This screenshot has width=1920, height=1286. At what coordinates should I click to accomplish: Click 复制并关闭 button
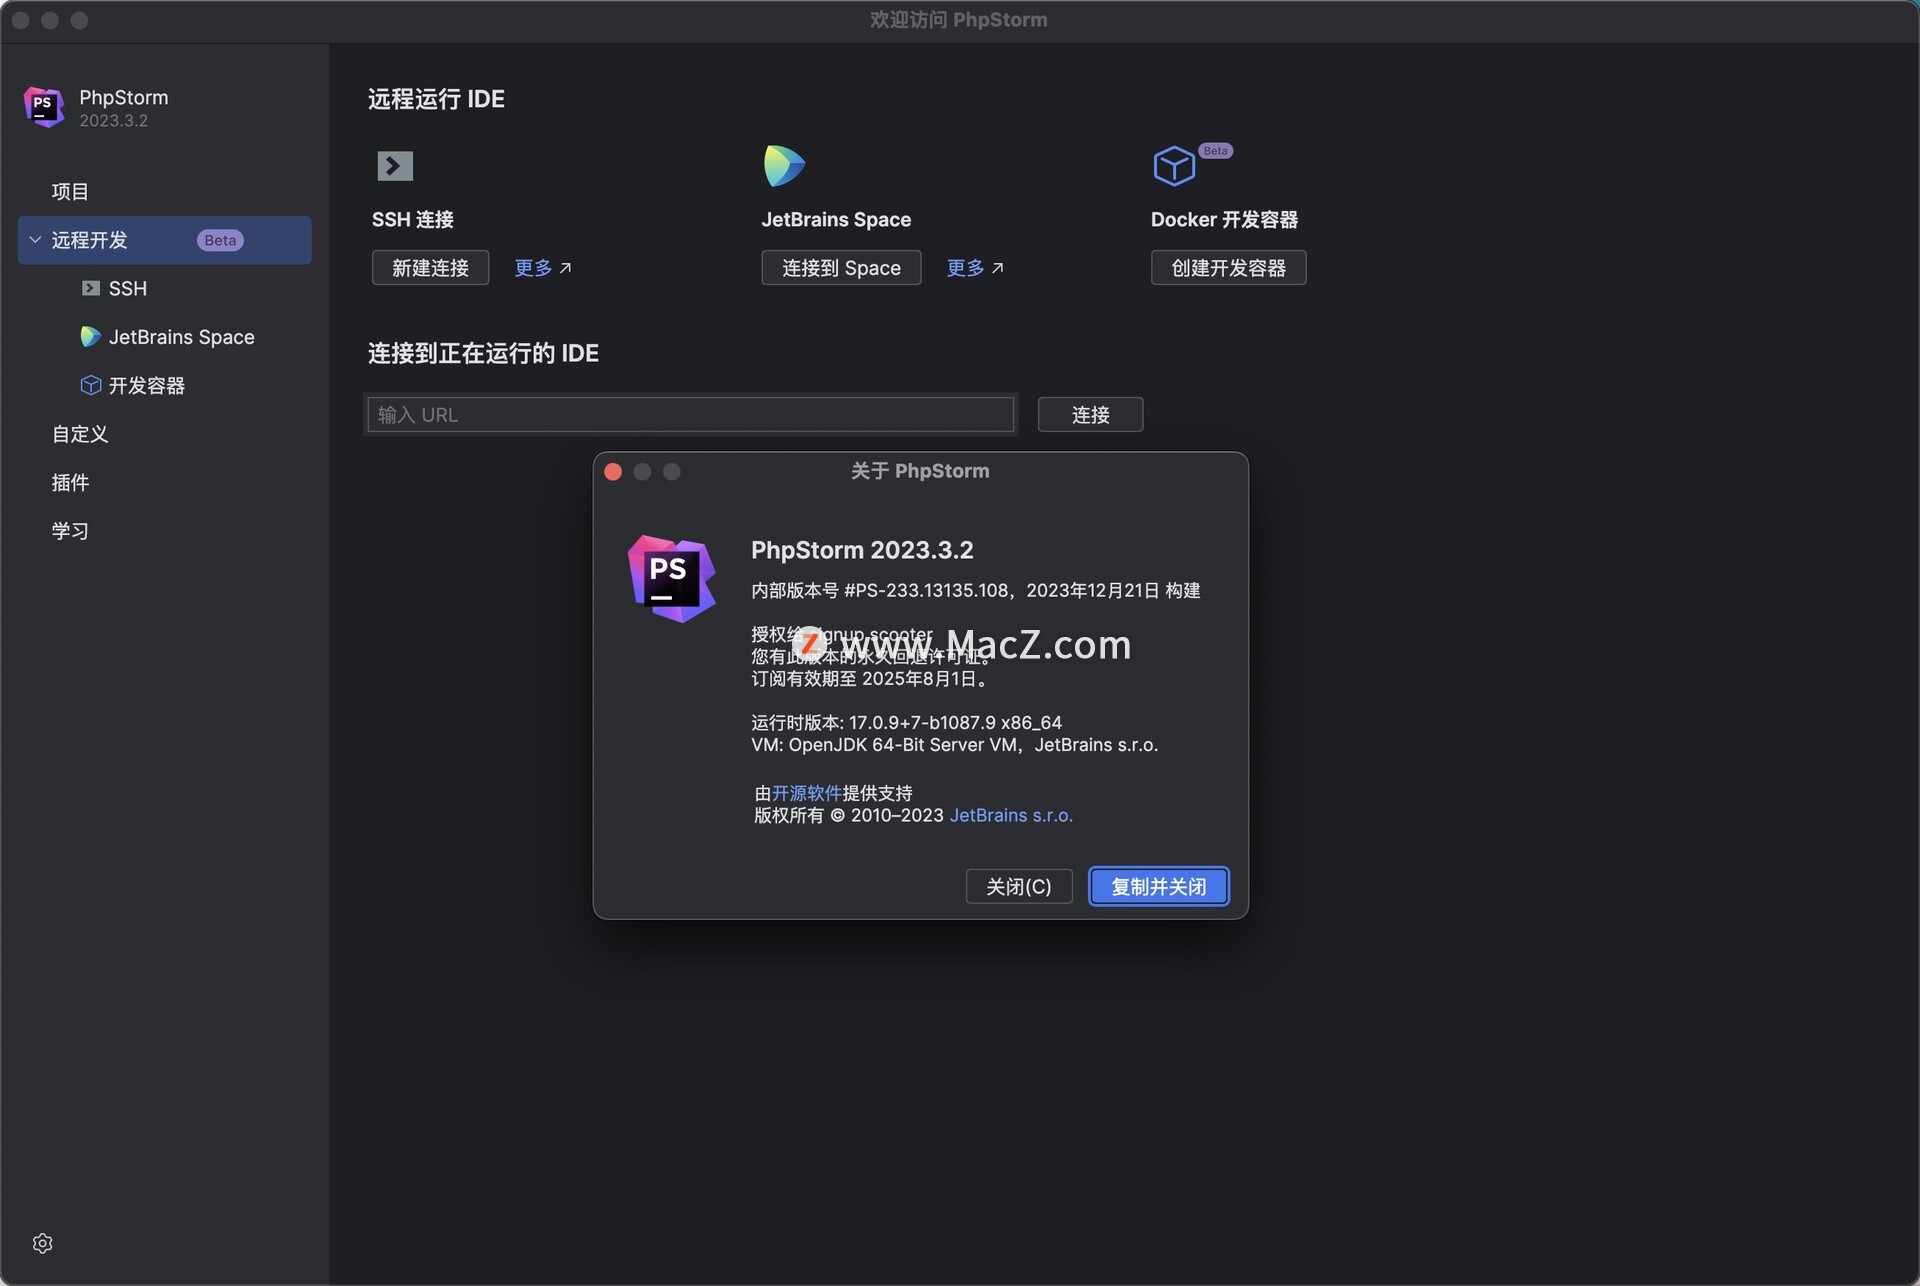pos(1158,886)
